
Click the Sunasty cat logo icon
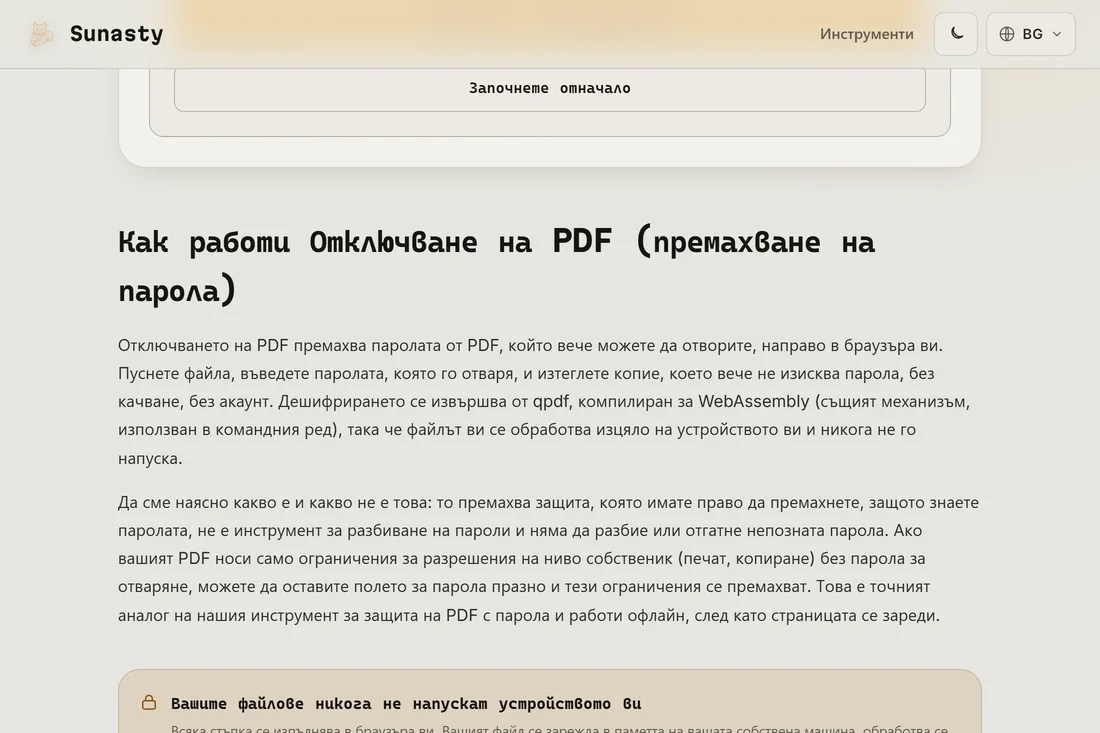tap(41, 34)
